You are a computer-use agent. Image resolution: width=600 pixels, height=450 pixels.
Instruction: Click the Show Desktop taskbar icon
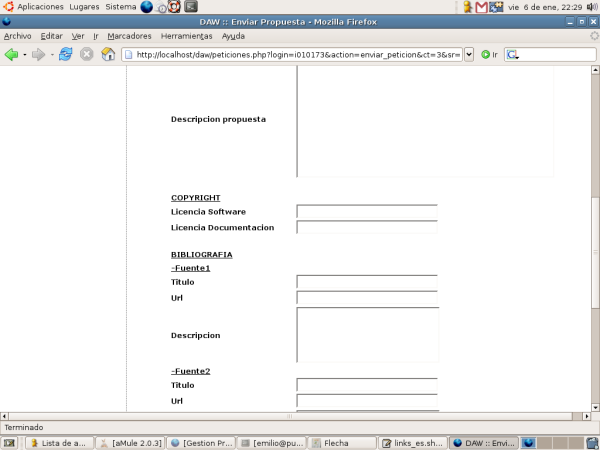click(x=9, y=443)
